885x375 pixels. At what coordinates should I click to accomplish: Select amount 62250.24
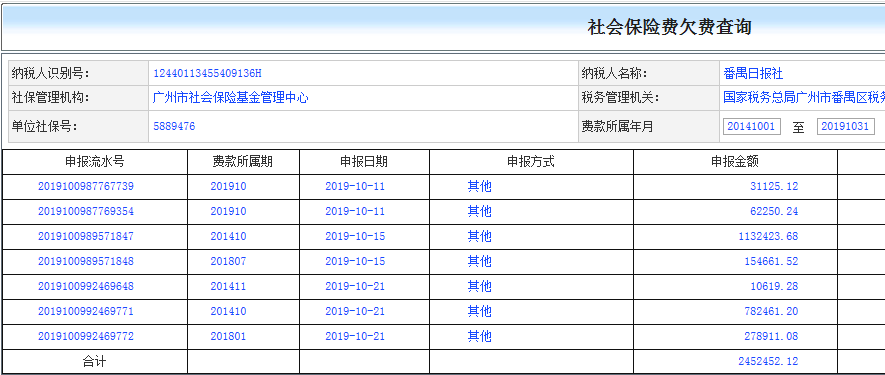(x=774, y=211)
